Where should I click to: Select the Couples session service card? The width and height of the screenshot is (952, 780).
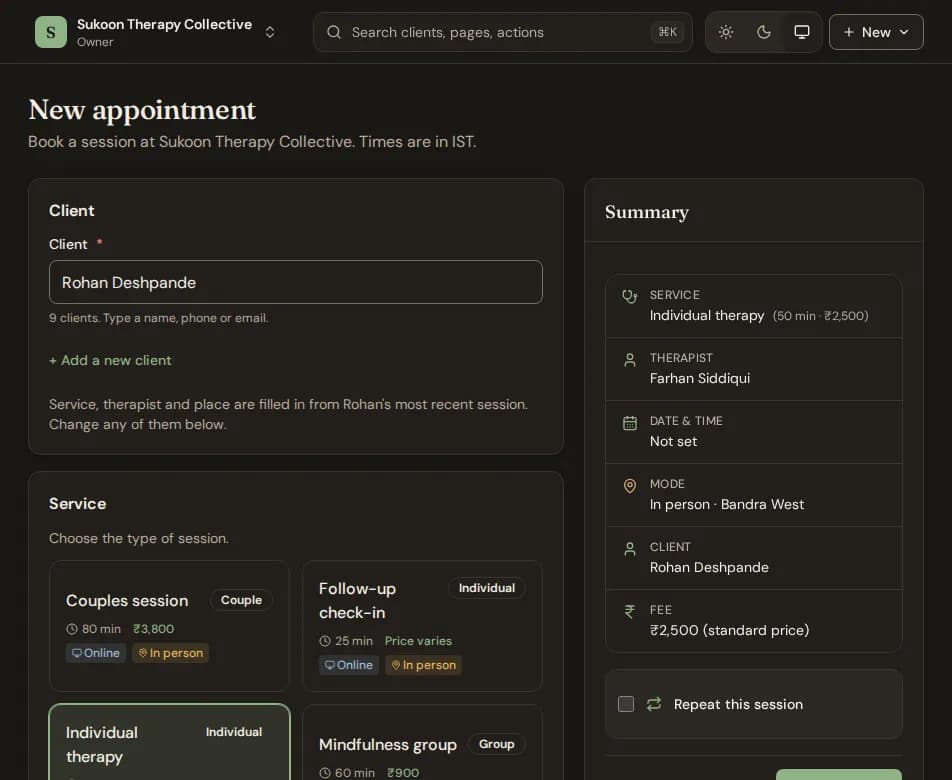click(x=169, y=626)
